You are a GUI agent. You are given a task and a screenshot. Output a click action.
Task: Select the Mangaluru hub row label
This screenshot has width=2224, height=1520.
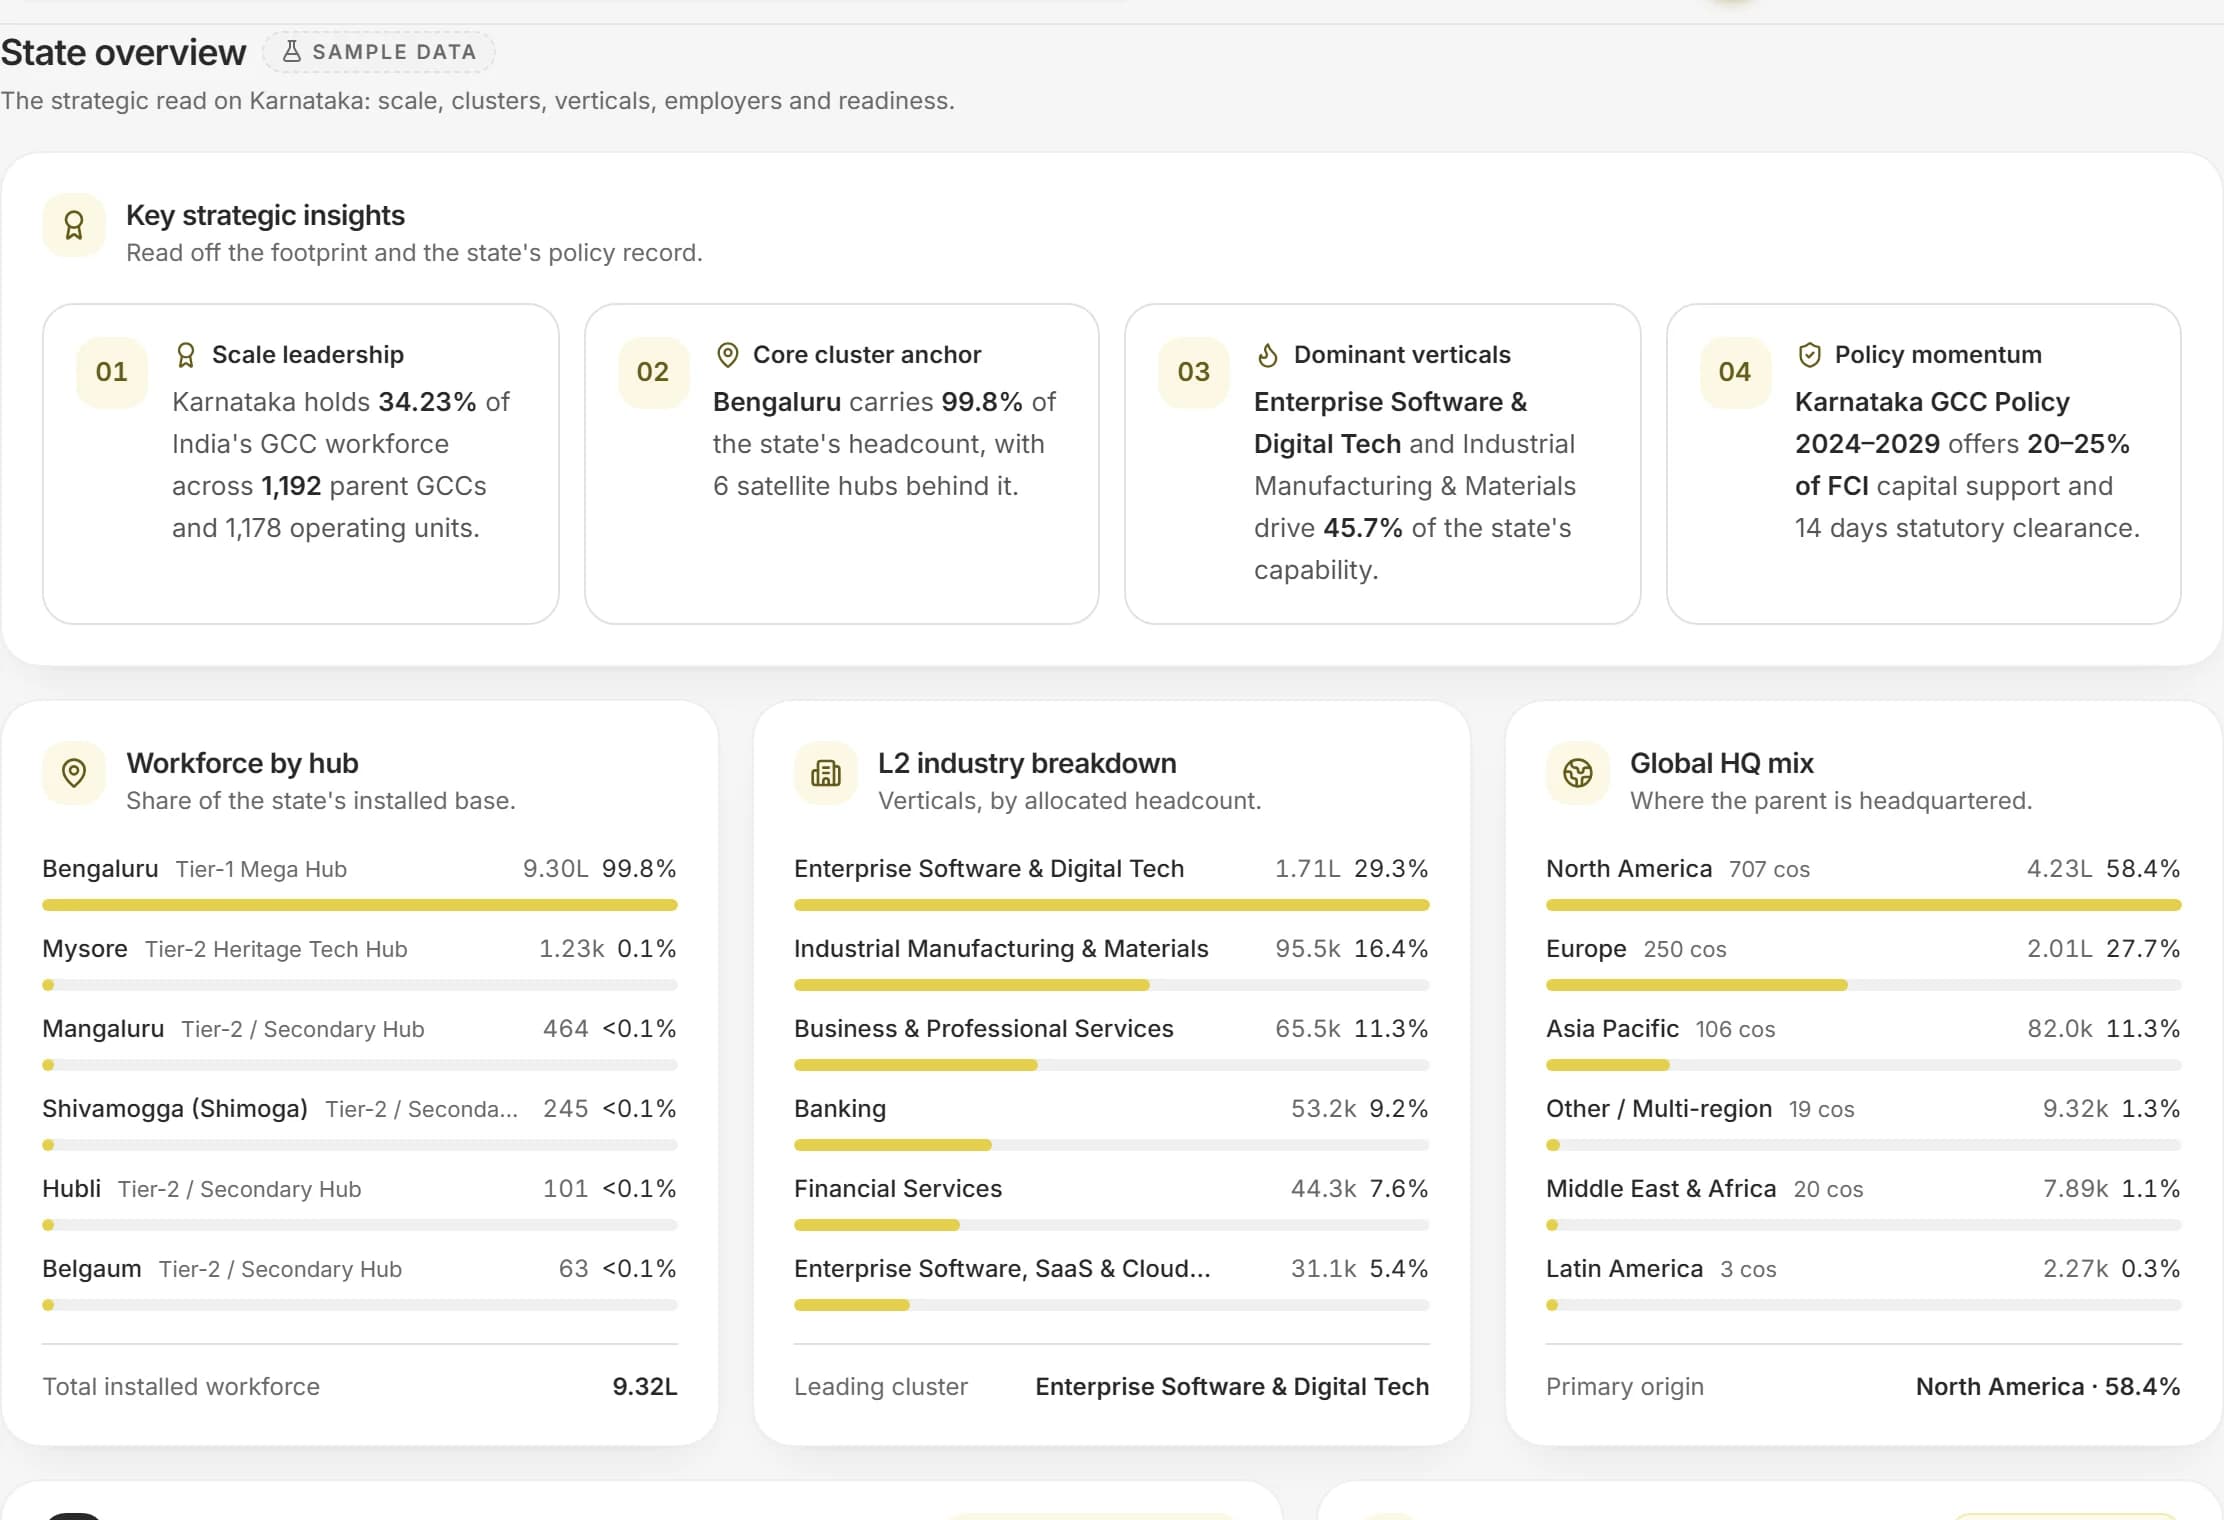click(103, 1029)
